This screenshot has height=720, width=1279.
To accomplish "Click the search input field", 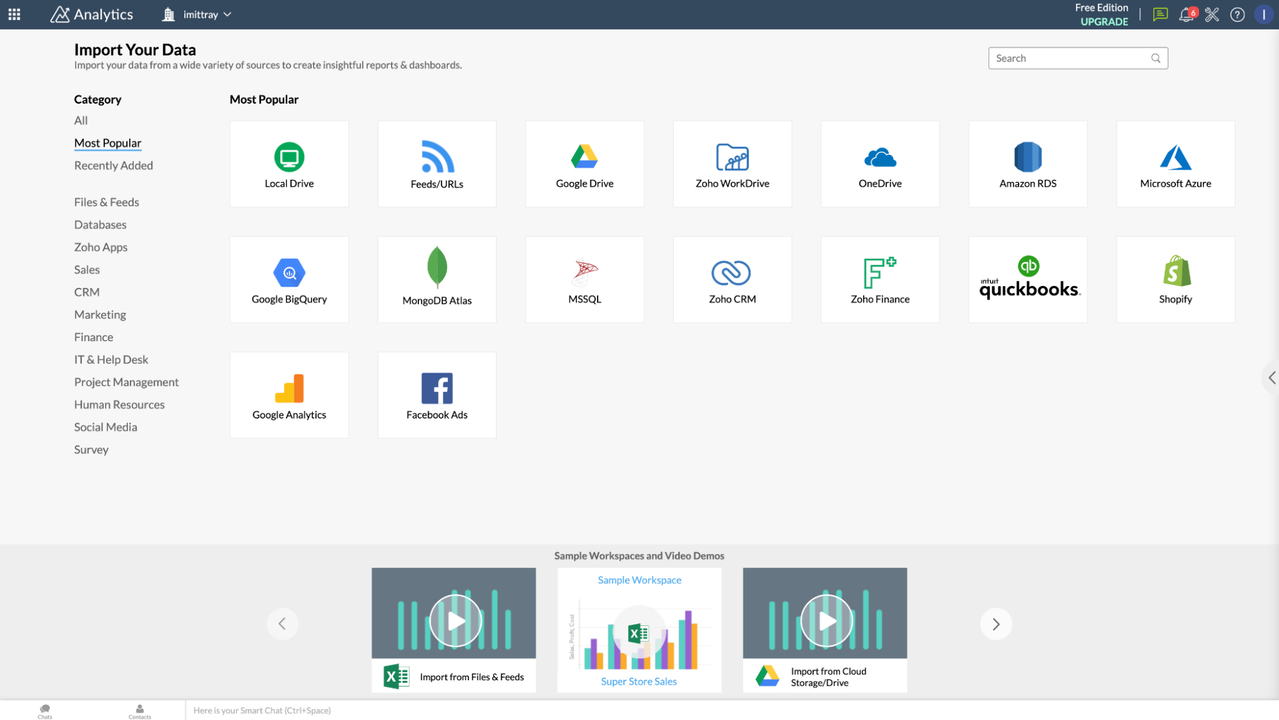I will tap(1070, 57).
